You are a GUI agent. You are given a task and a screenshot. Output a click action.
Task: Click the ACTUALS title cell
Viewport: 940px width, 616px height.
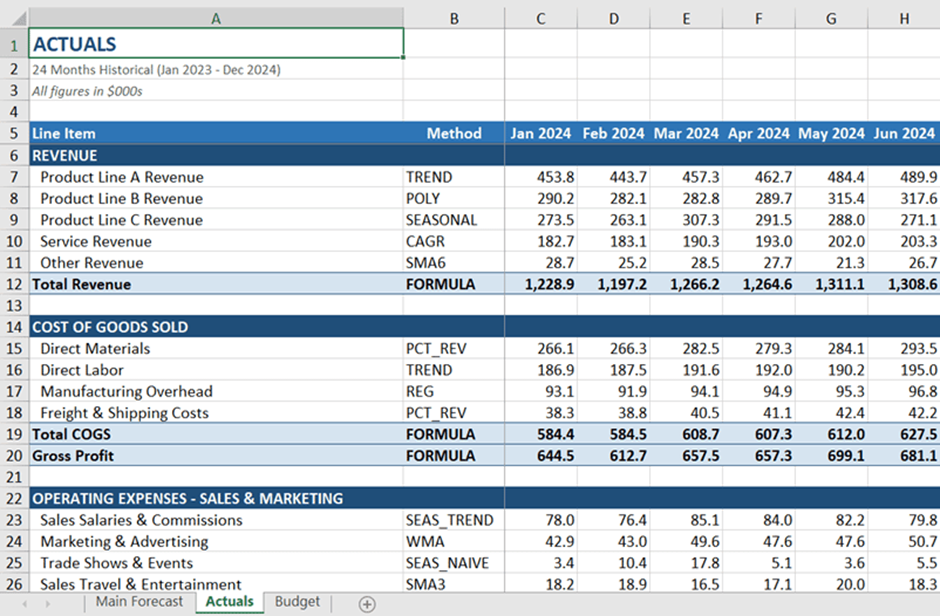click(x=216, y=44)
